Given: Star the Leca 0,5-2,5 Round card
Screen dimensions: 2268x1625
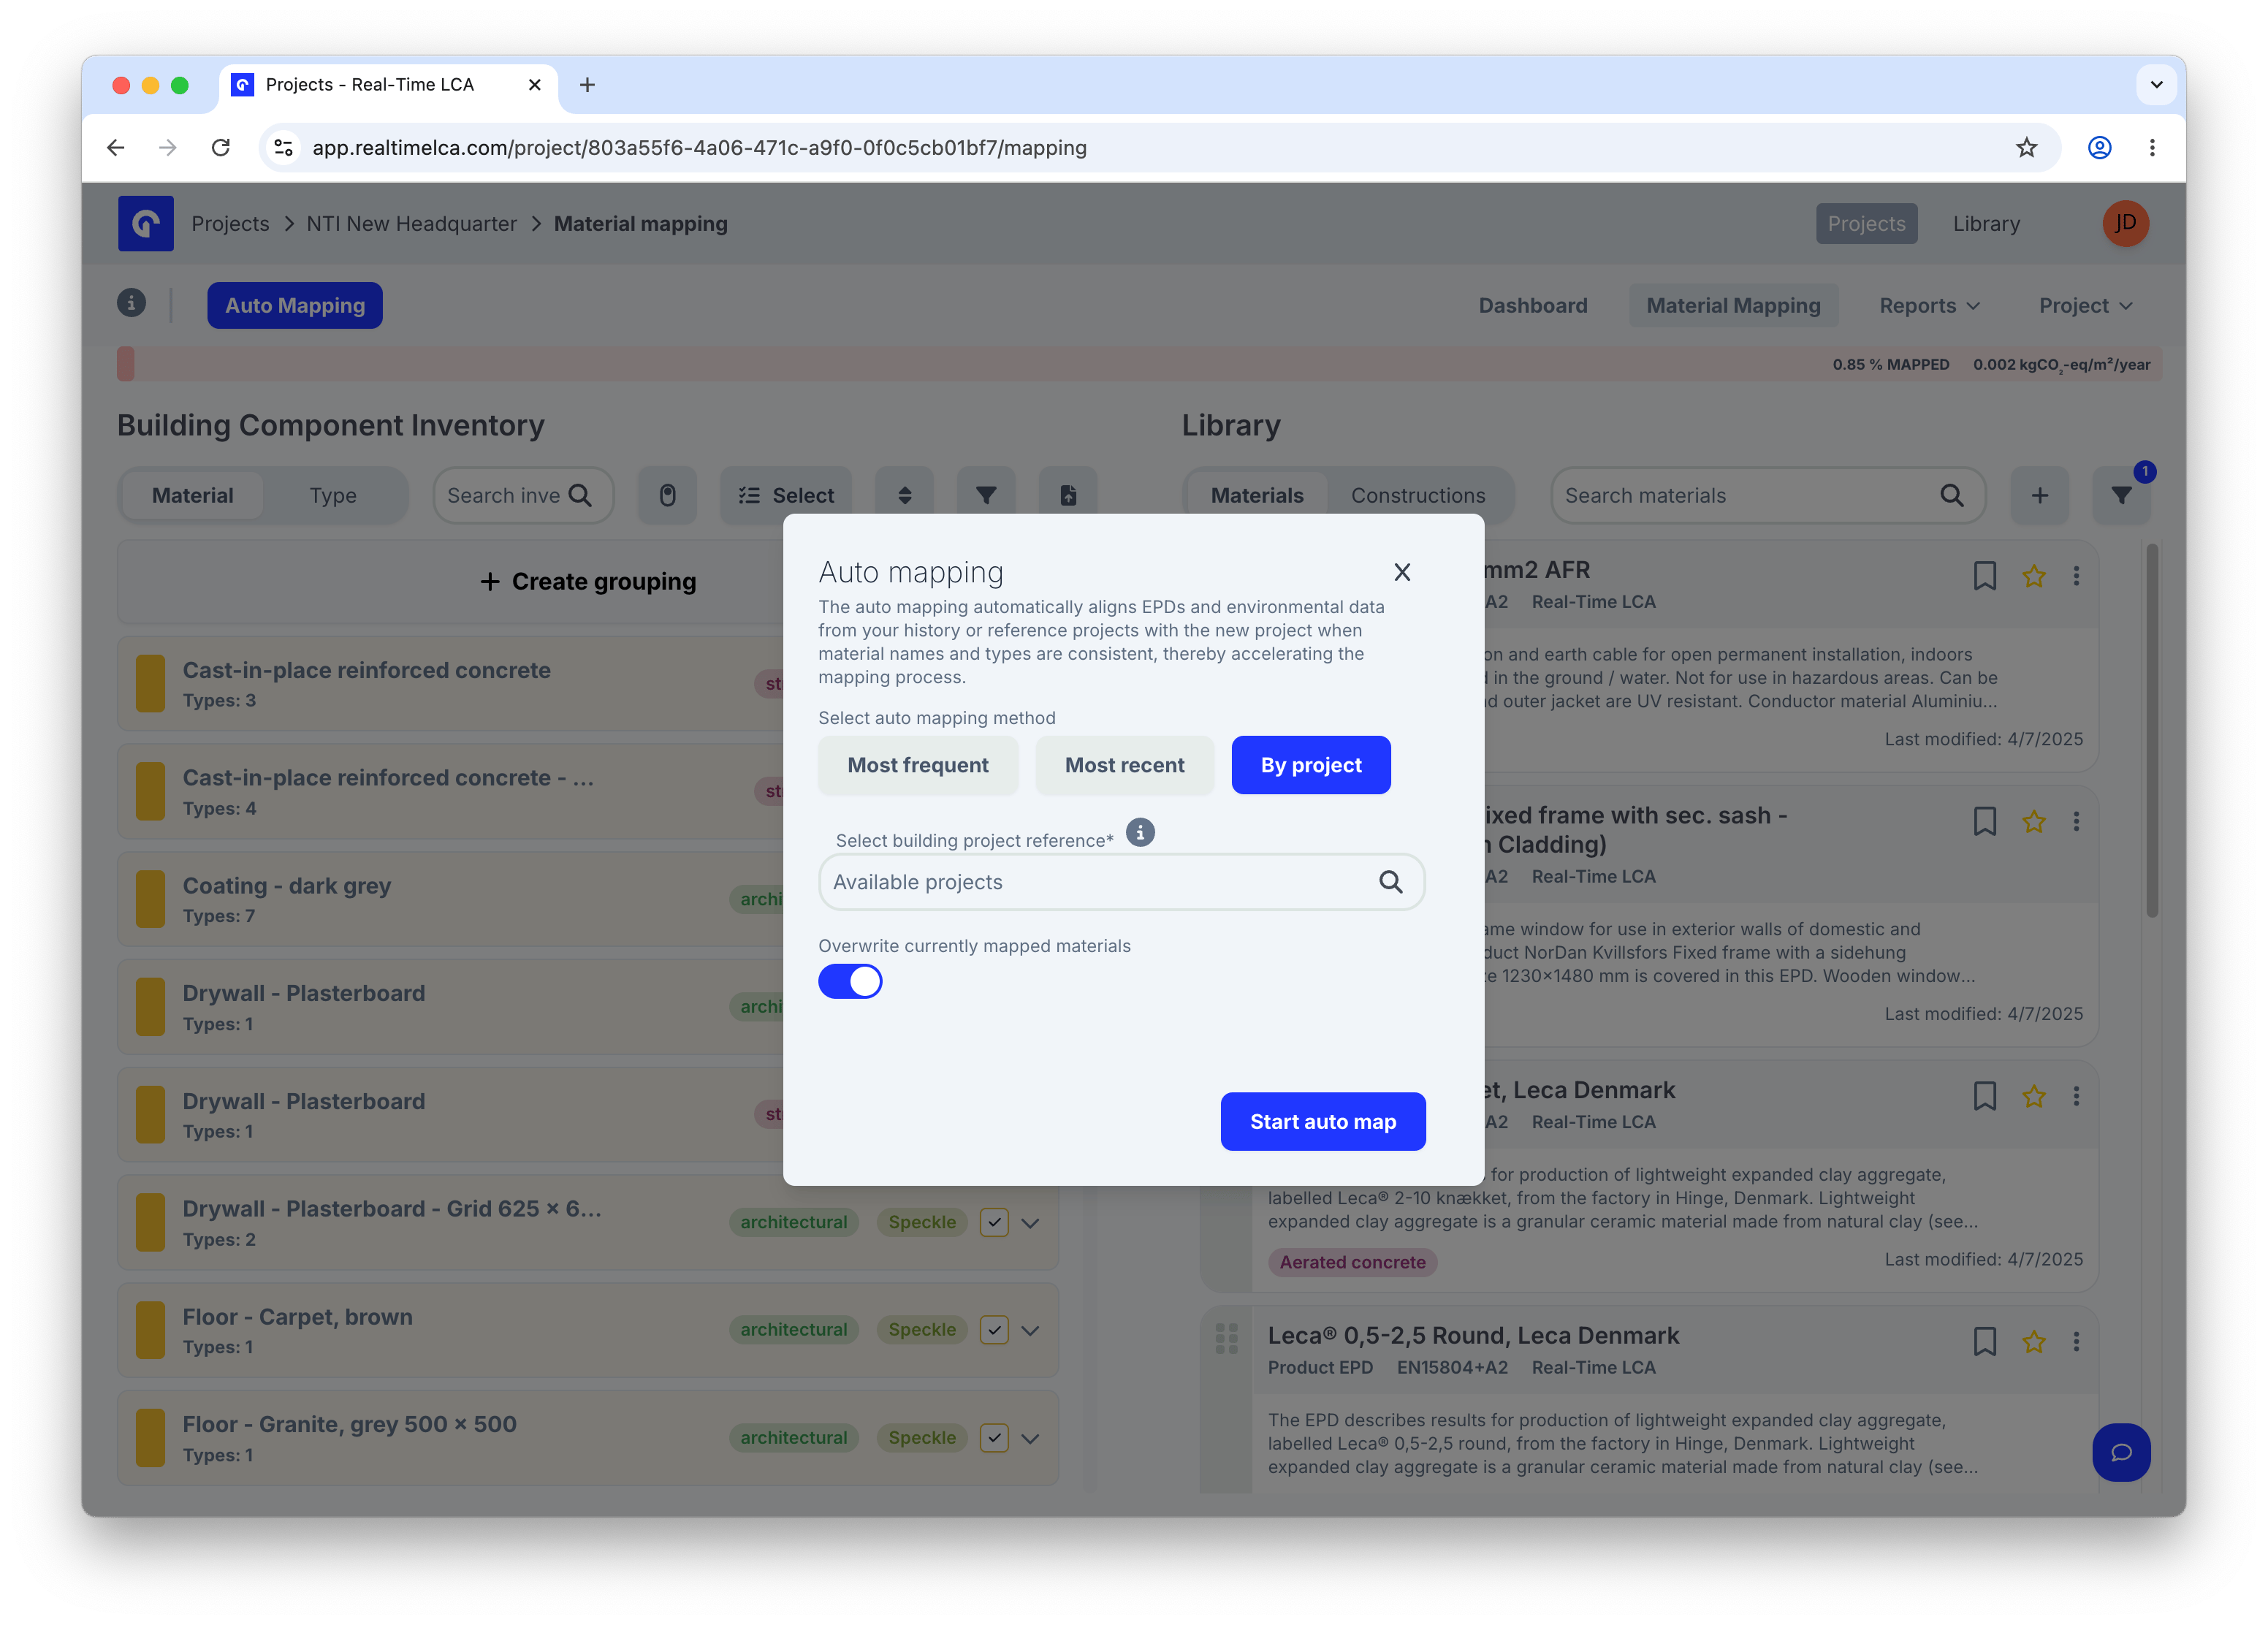Looking at the screenshot, I should click(2033, 1342).
